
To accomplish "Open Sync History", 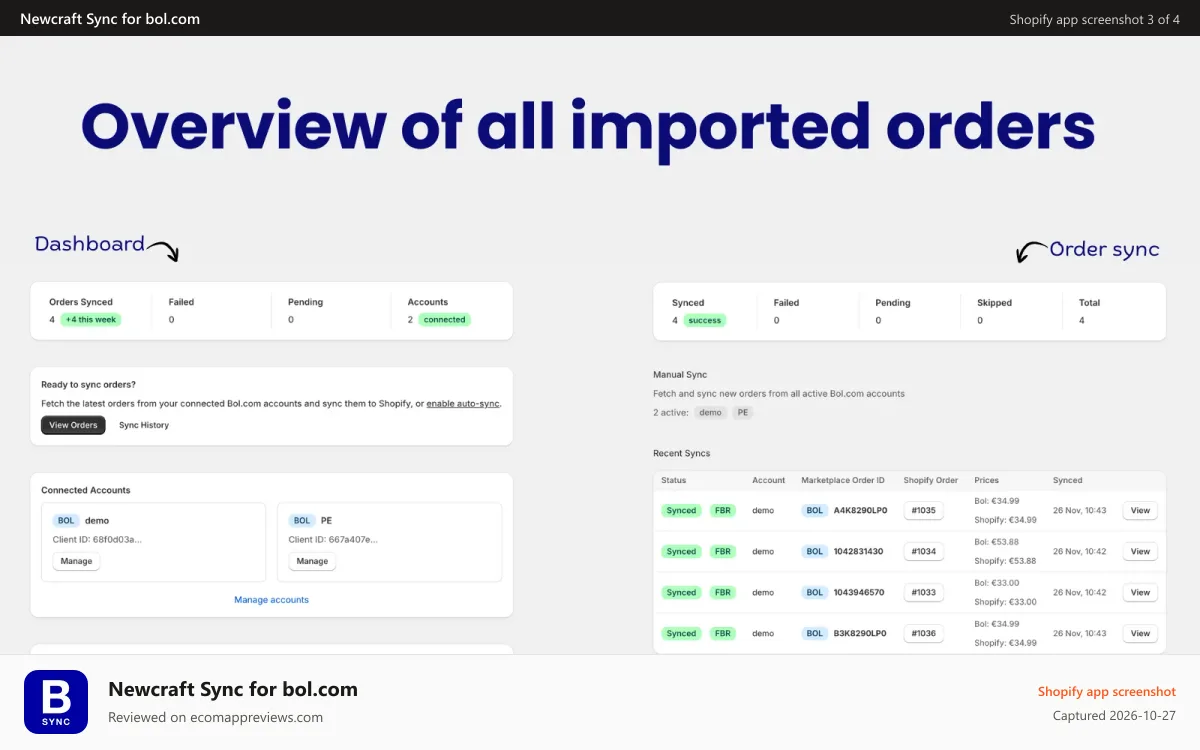I will (144, 425).
